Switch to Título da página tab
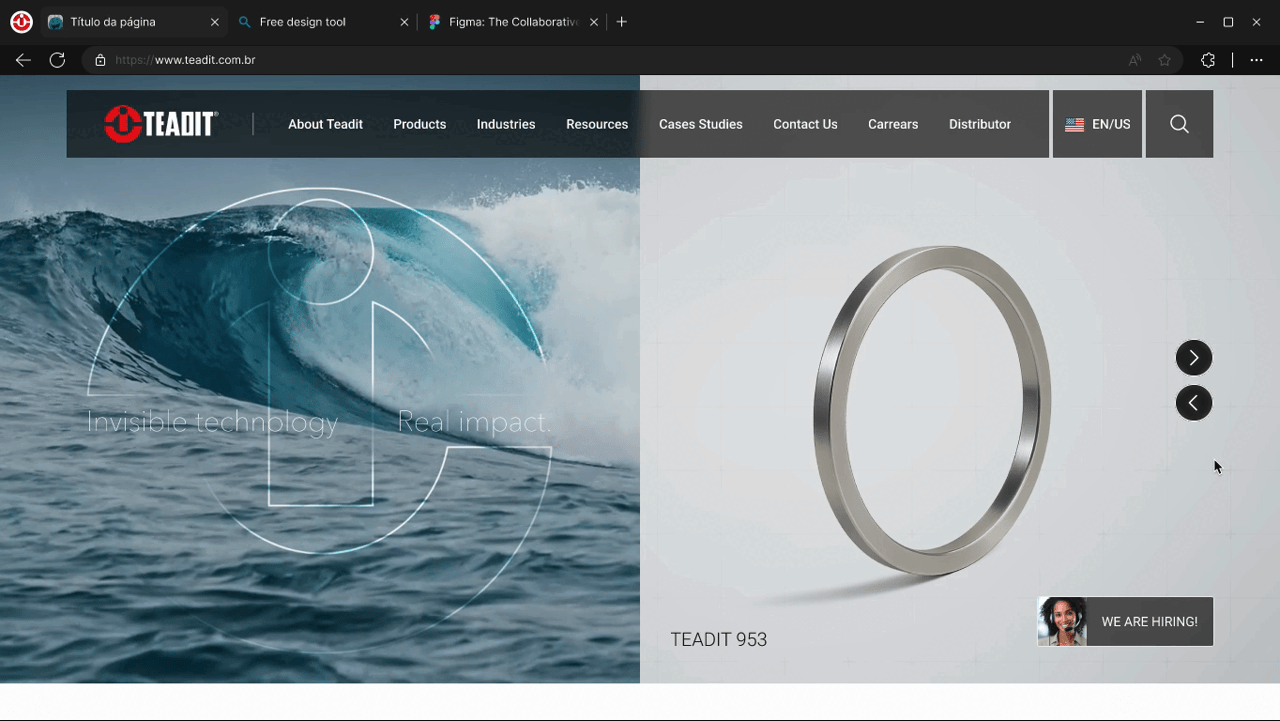The image size is (1280, 721). click(x=132, y=22)
